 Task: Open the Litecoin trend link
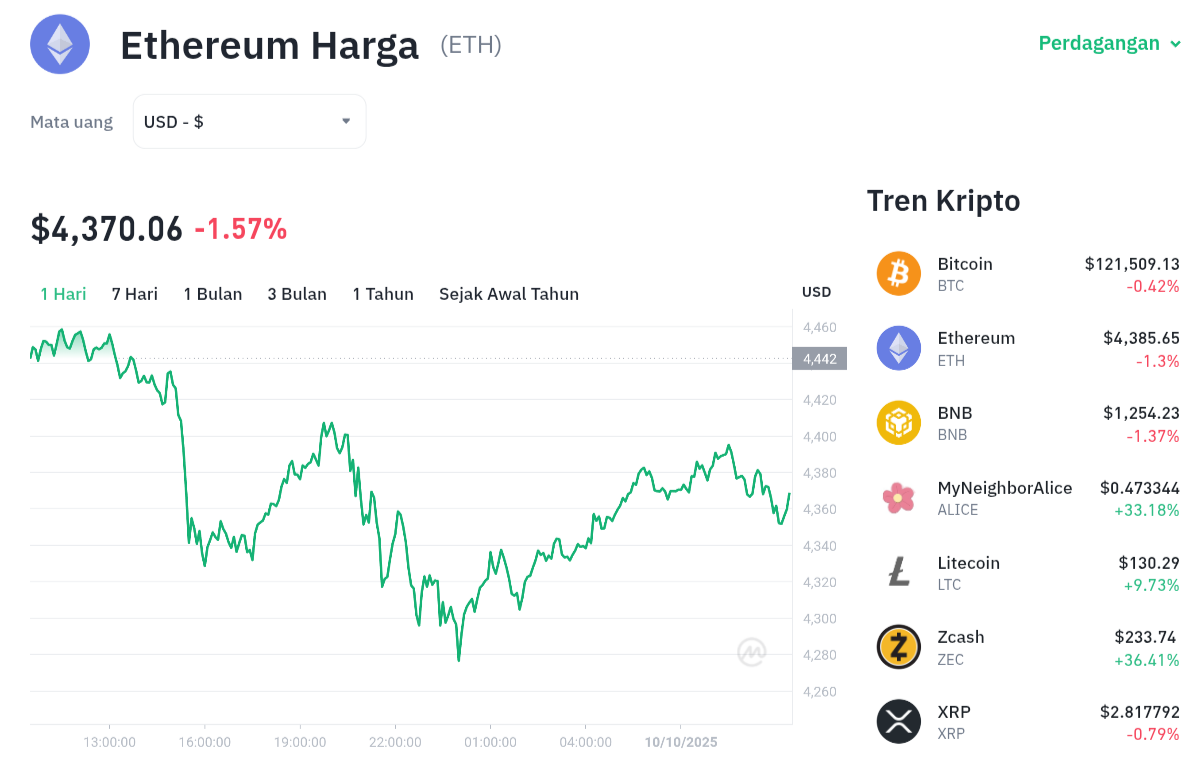click(x=968, y=563)
